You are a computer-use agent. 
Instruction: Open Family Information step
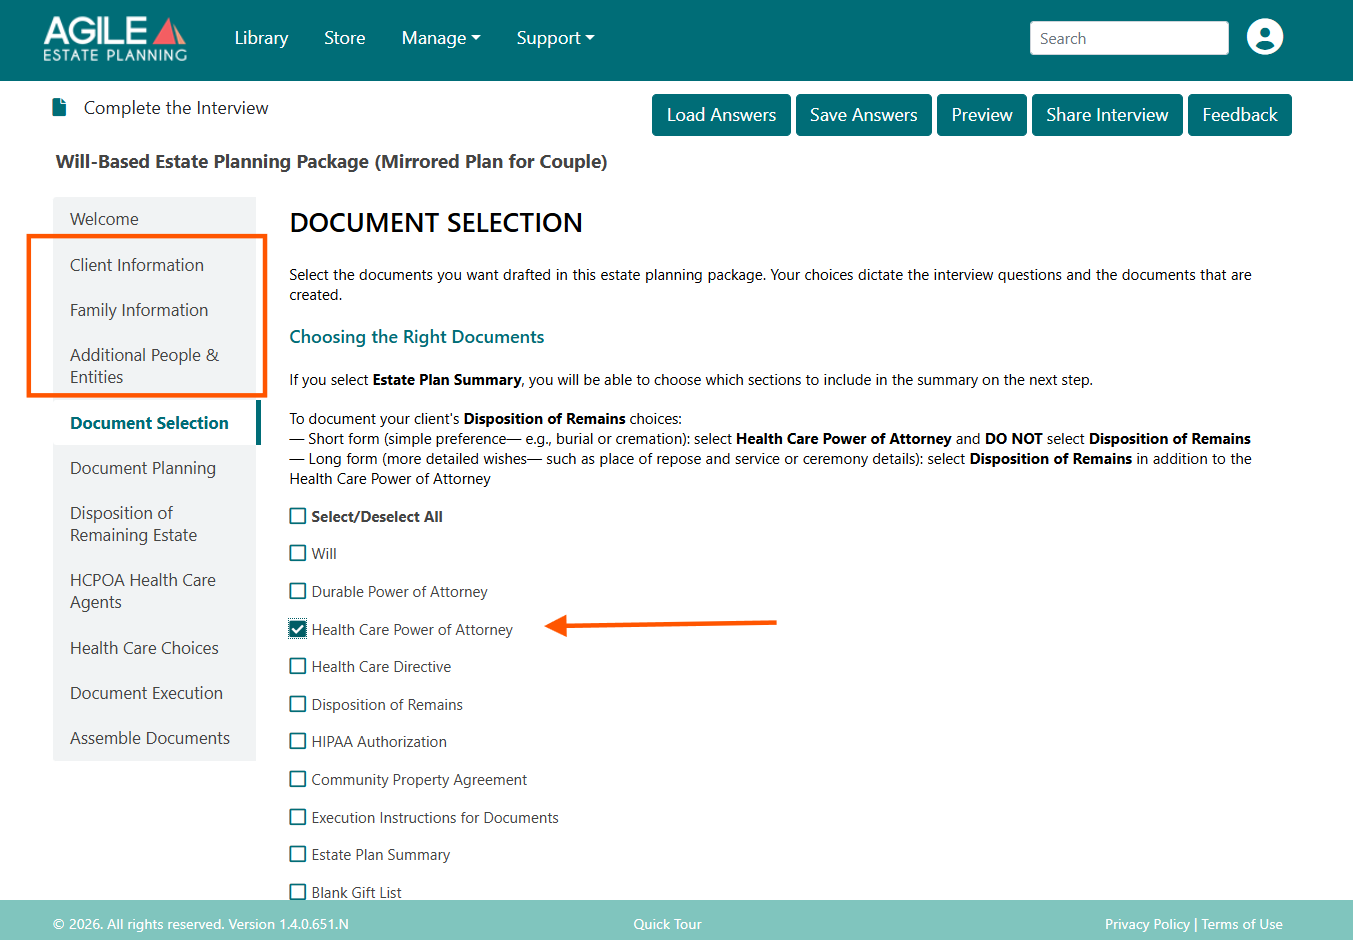(154, 310)
